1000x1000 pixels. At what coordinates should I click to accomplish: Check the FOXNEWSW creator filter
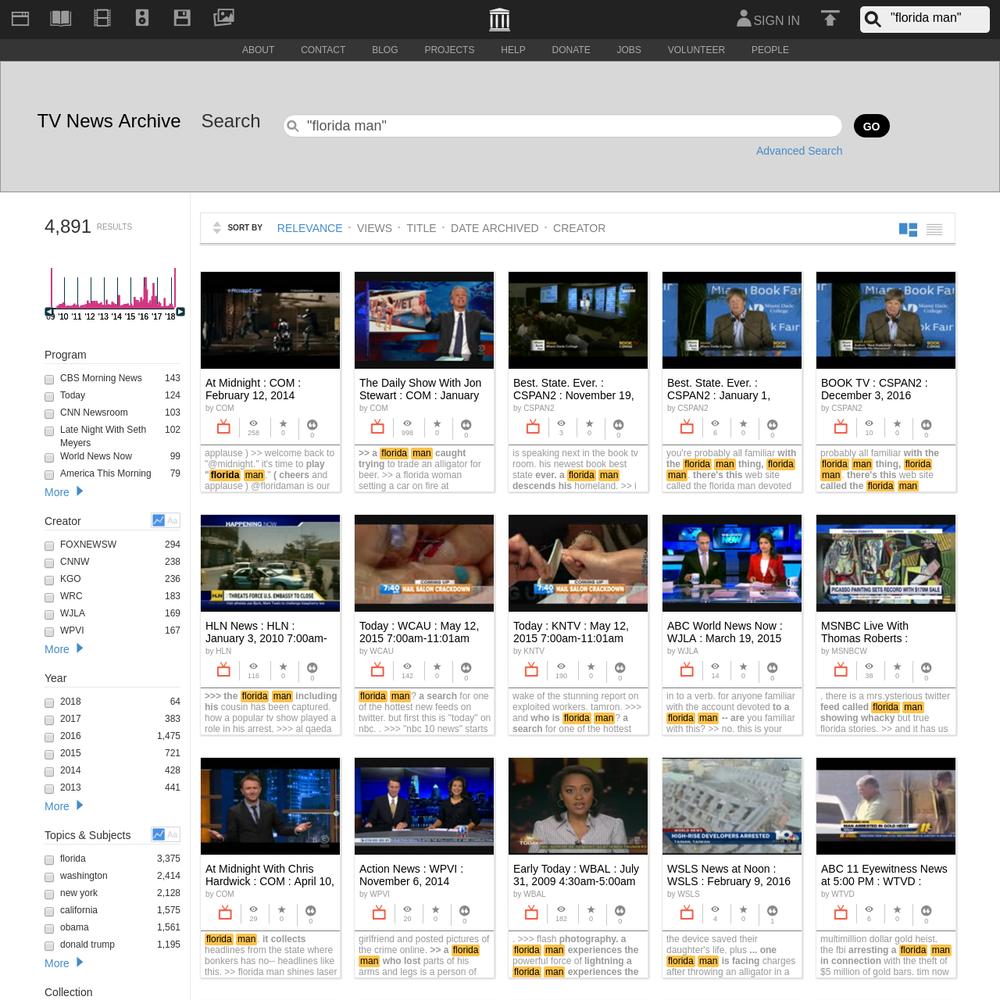coord(49,546)
